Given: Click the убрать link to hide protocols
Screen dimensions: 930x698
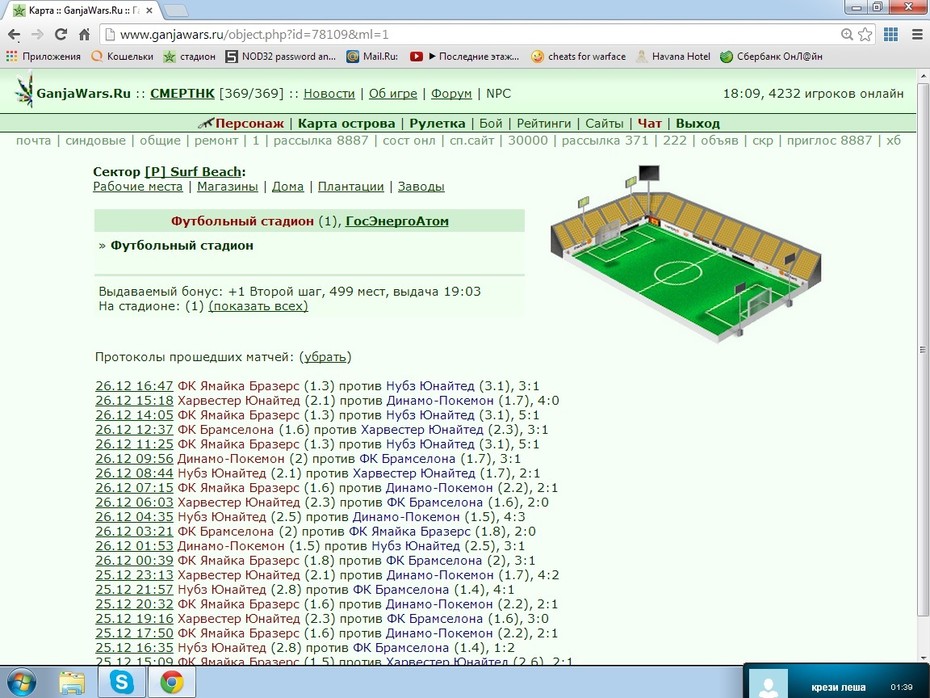Looking at the screenshot, I should (325, 357).
